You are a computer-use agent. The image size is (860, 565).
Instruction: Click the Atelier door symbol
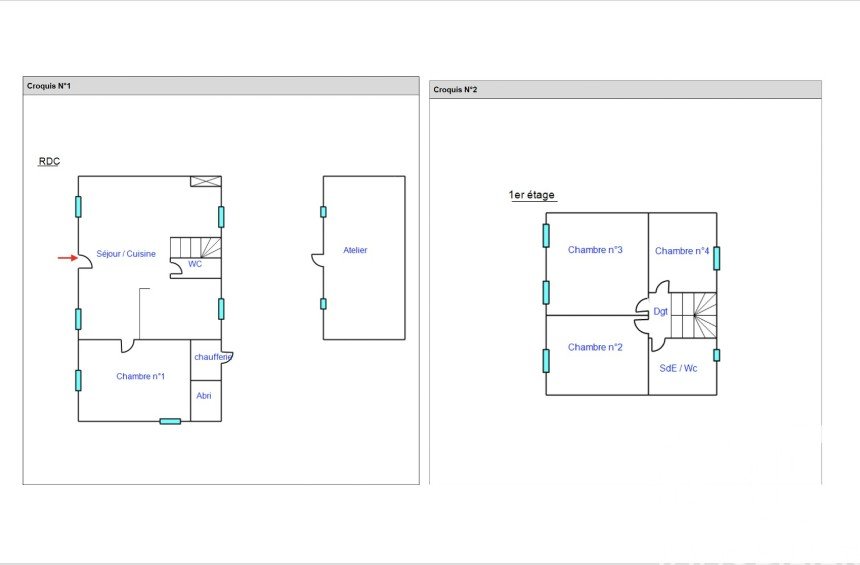(x=317, y=259)
